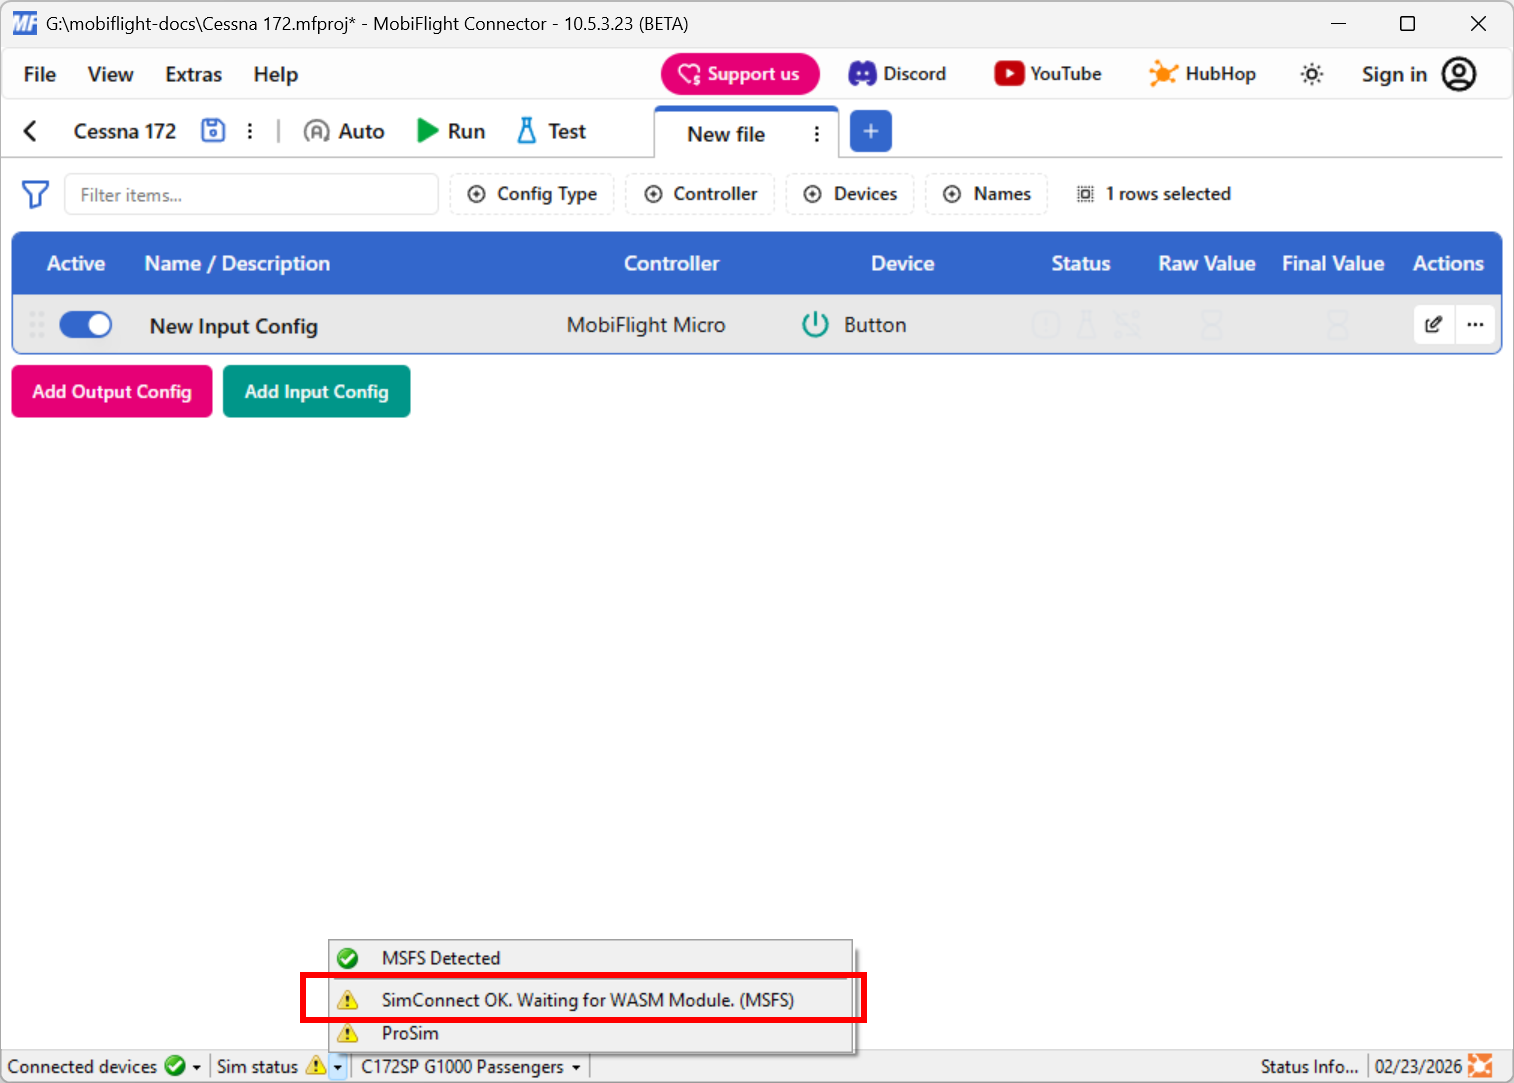Click the Add Output Config button
The width and height of the screenshot is (1514, 1083).
pos(112,391)
